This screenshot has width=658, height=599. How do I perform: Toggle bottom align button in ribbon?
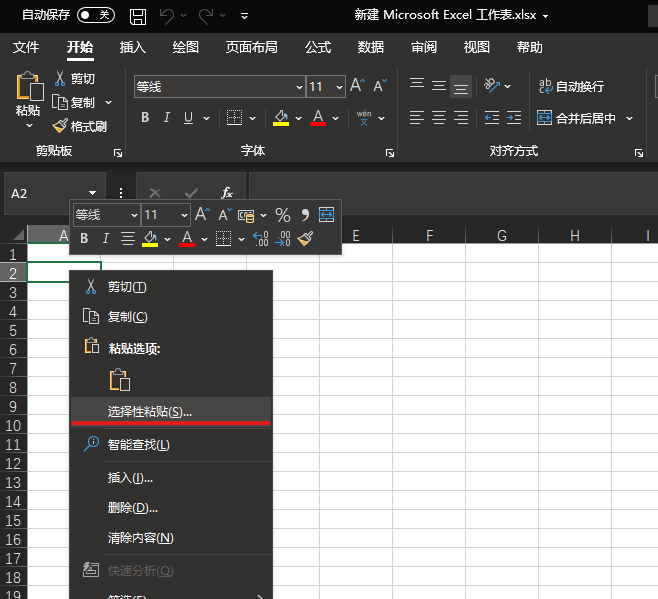[x=461, y=86]
